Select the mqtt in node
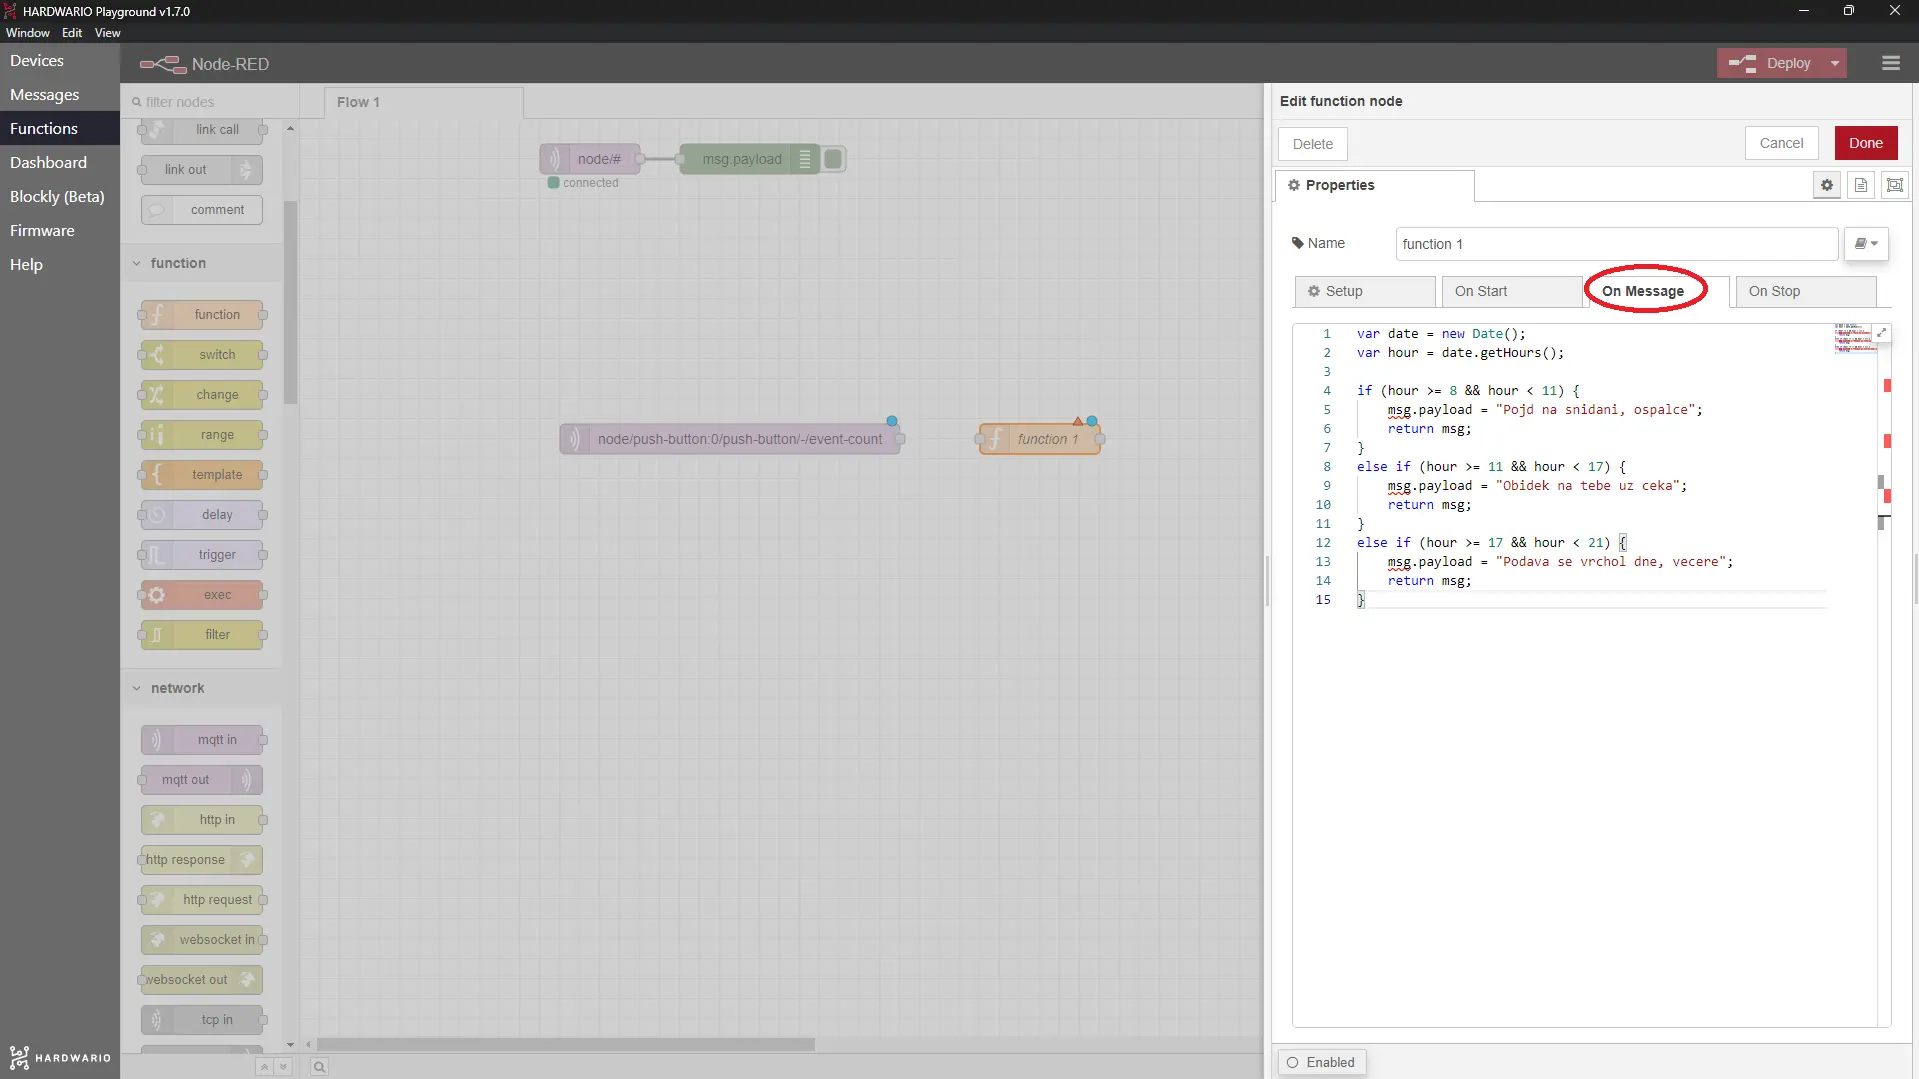Image resolution: width=1919 pixels, height=1079 pixels. click(202, 740)
